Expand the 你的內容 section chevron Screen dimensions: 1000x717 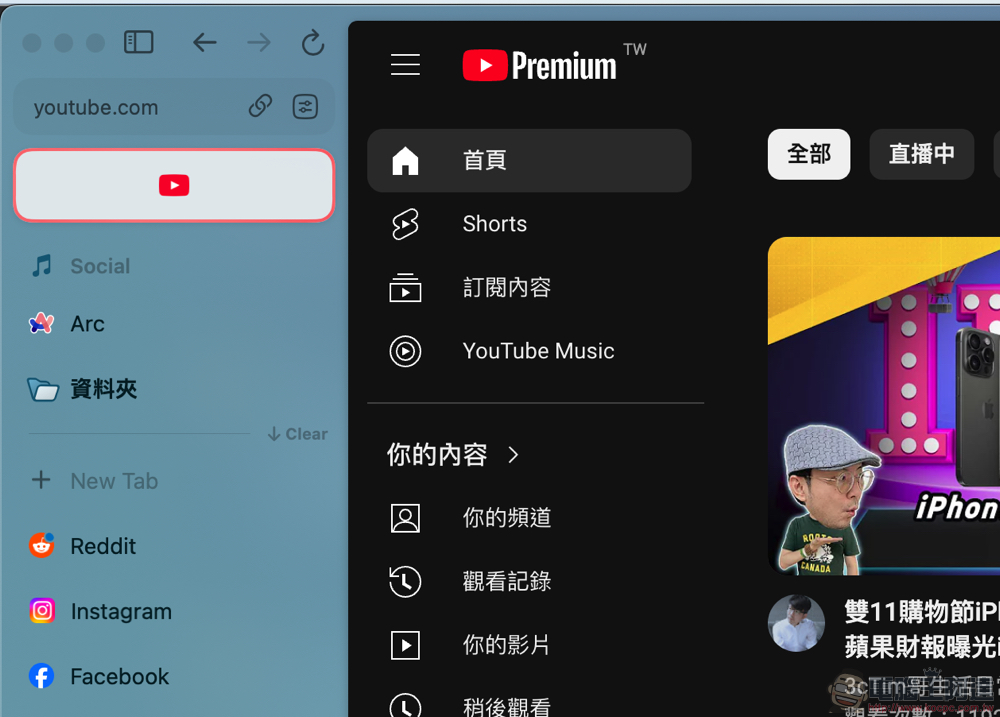(513, 455)
